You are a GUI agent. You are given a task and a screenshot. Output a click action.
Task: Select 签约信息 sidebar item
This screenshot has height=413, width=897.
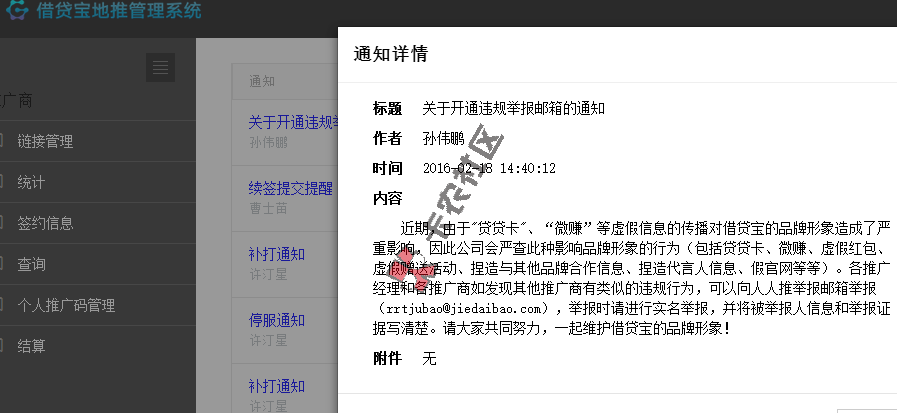45,223
